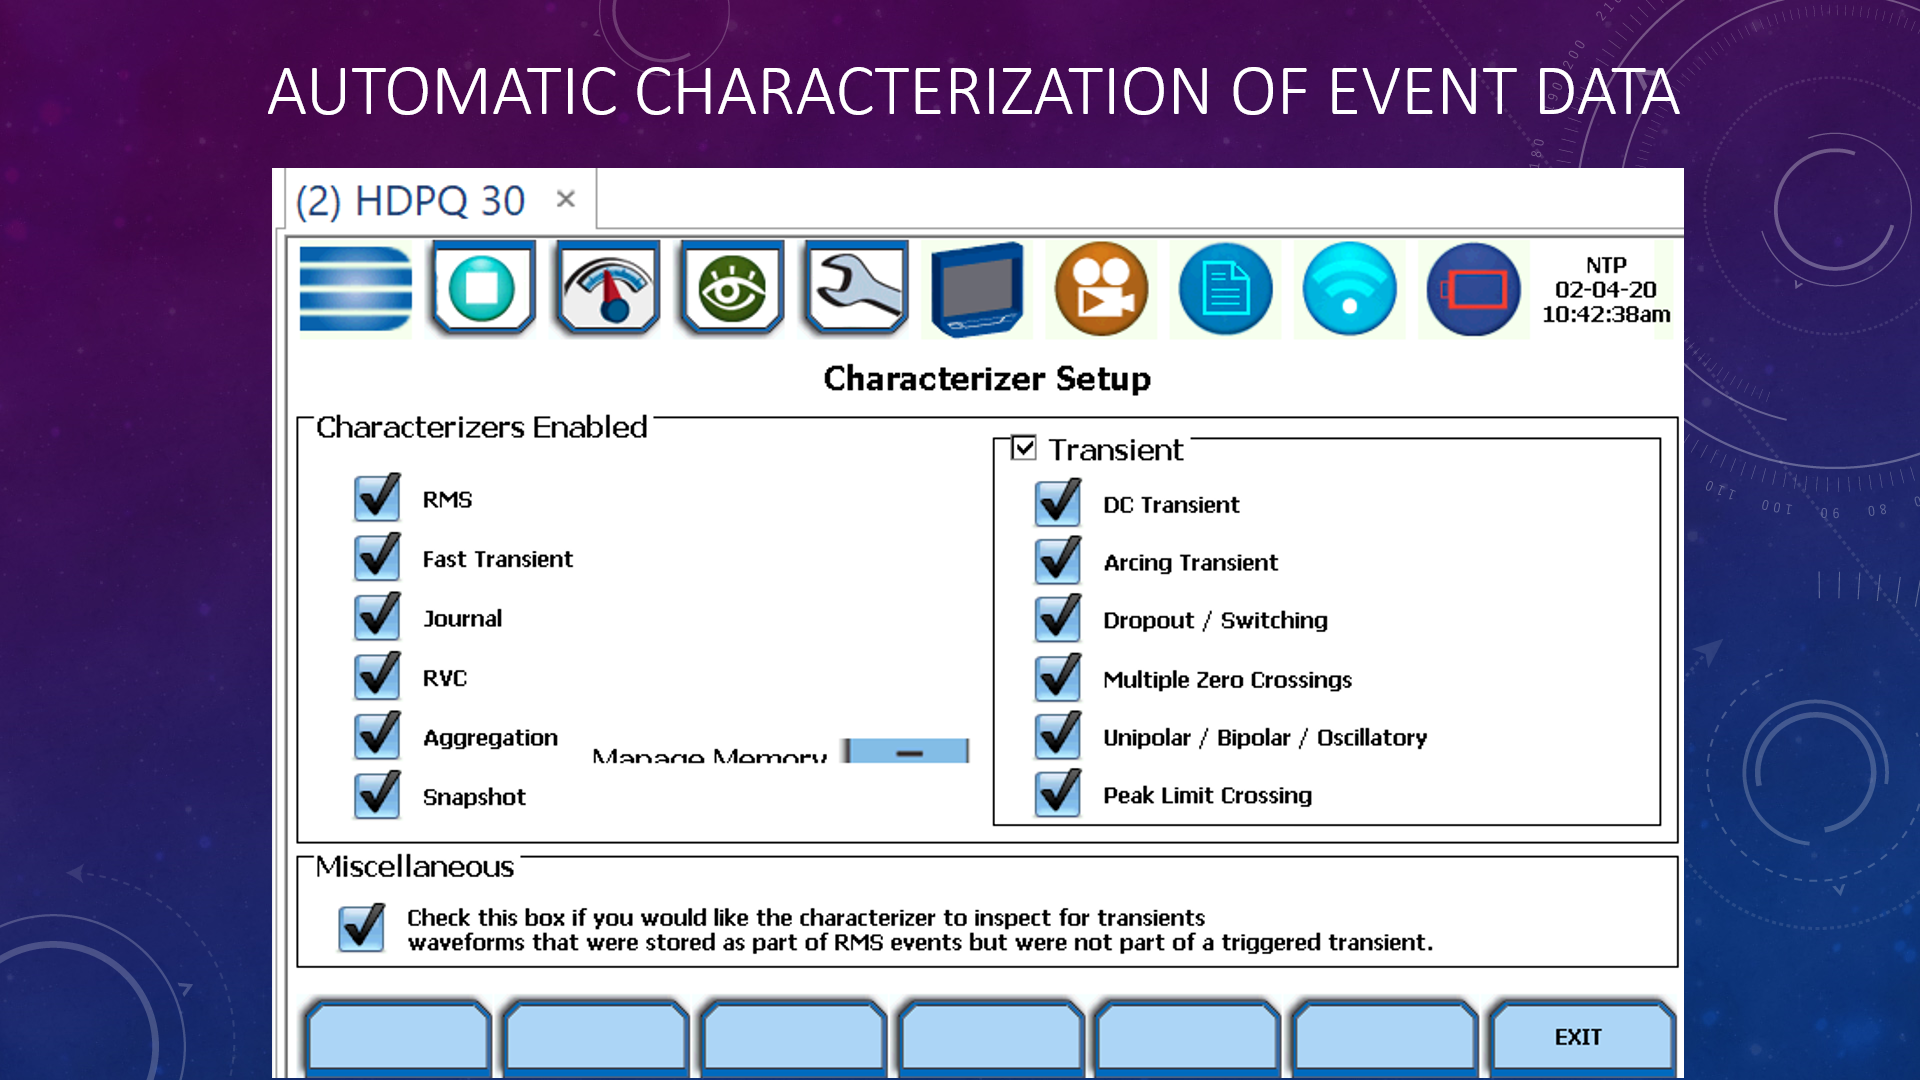Click the orange video camera icon
The width and height of the screenshot is (1920, 1080).
tap(1101, 288)
